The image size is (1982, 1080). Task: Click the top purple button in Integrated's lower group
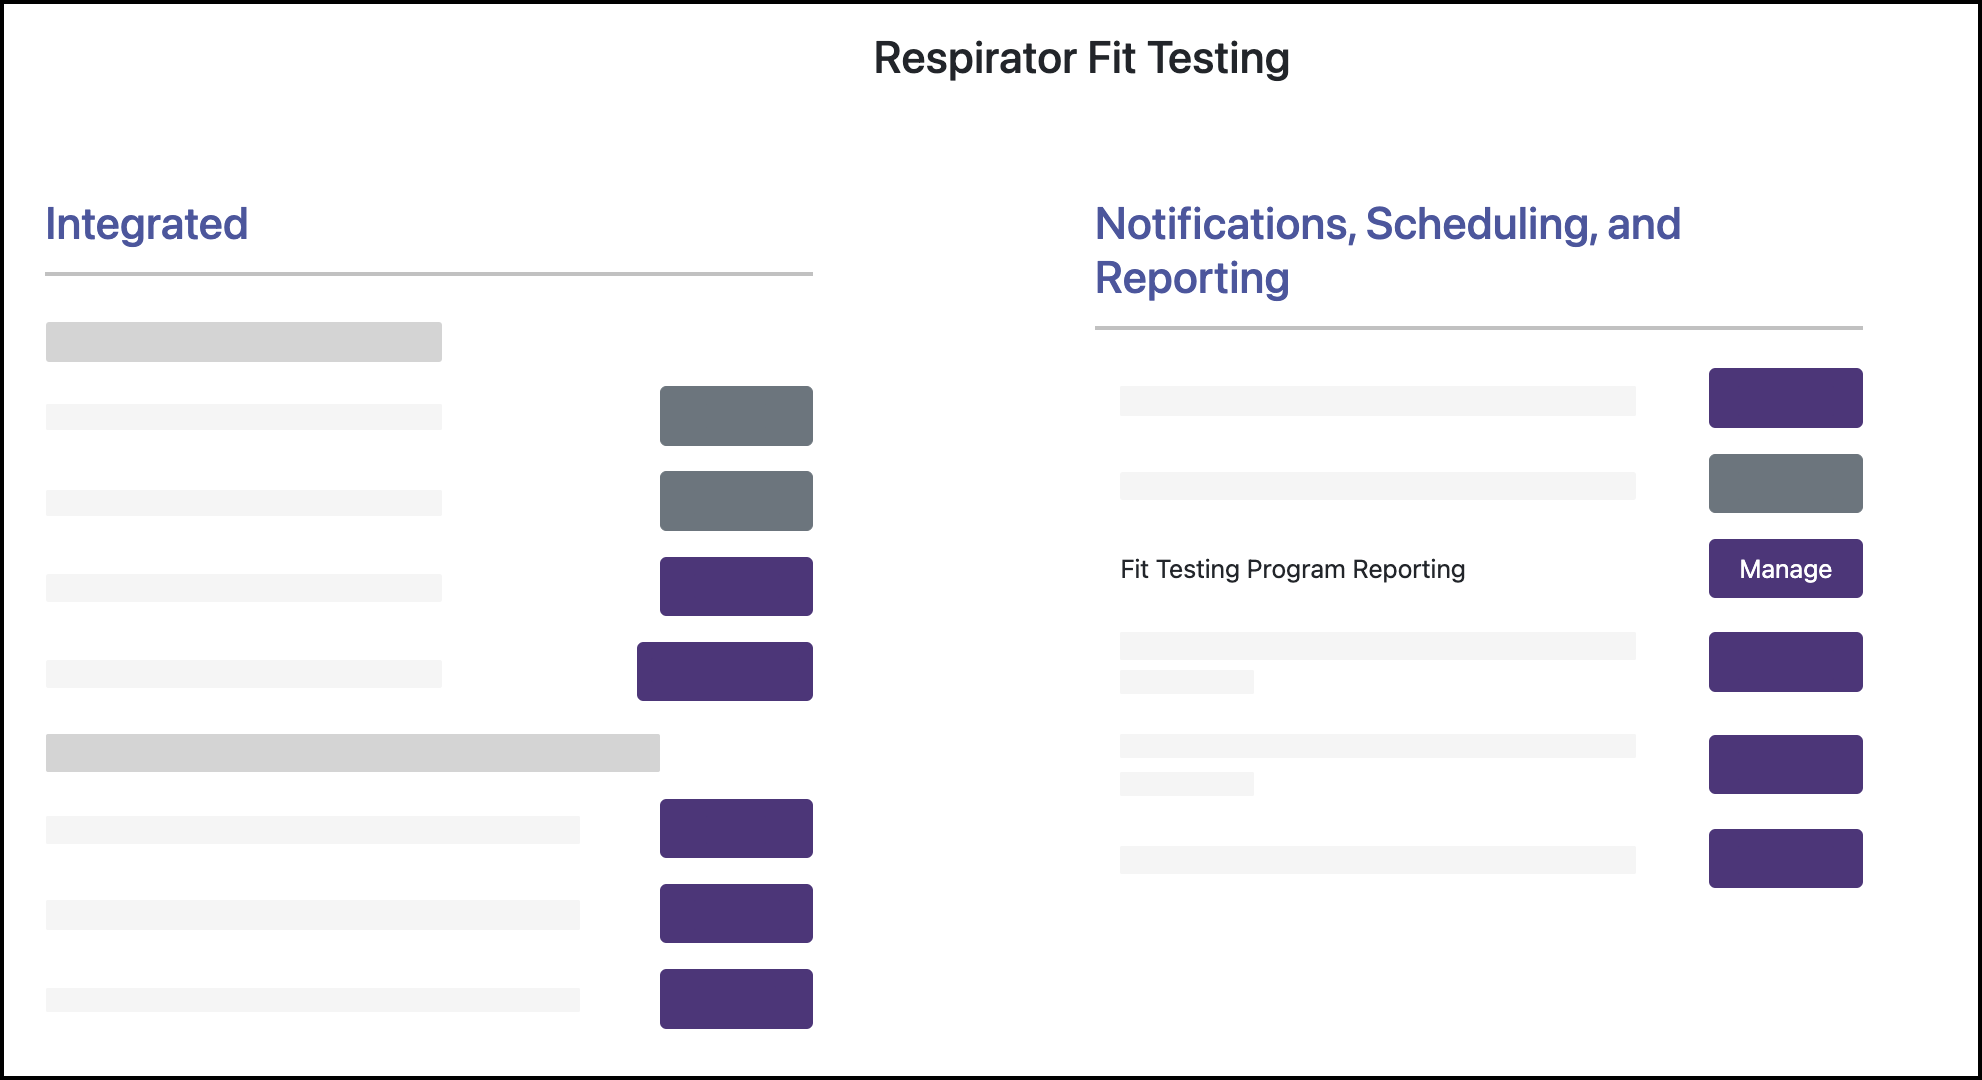tap(735, 828)
